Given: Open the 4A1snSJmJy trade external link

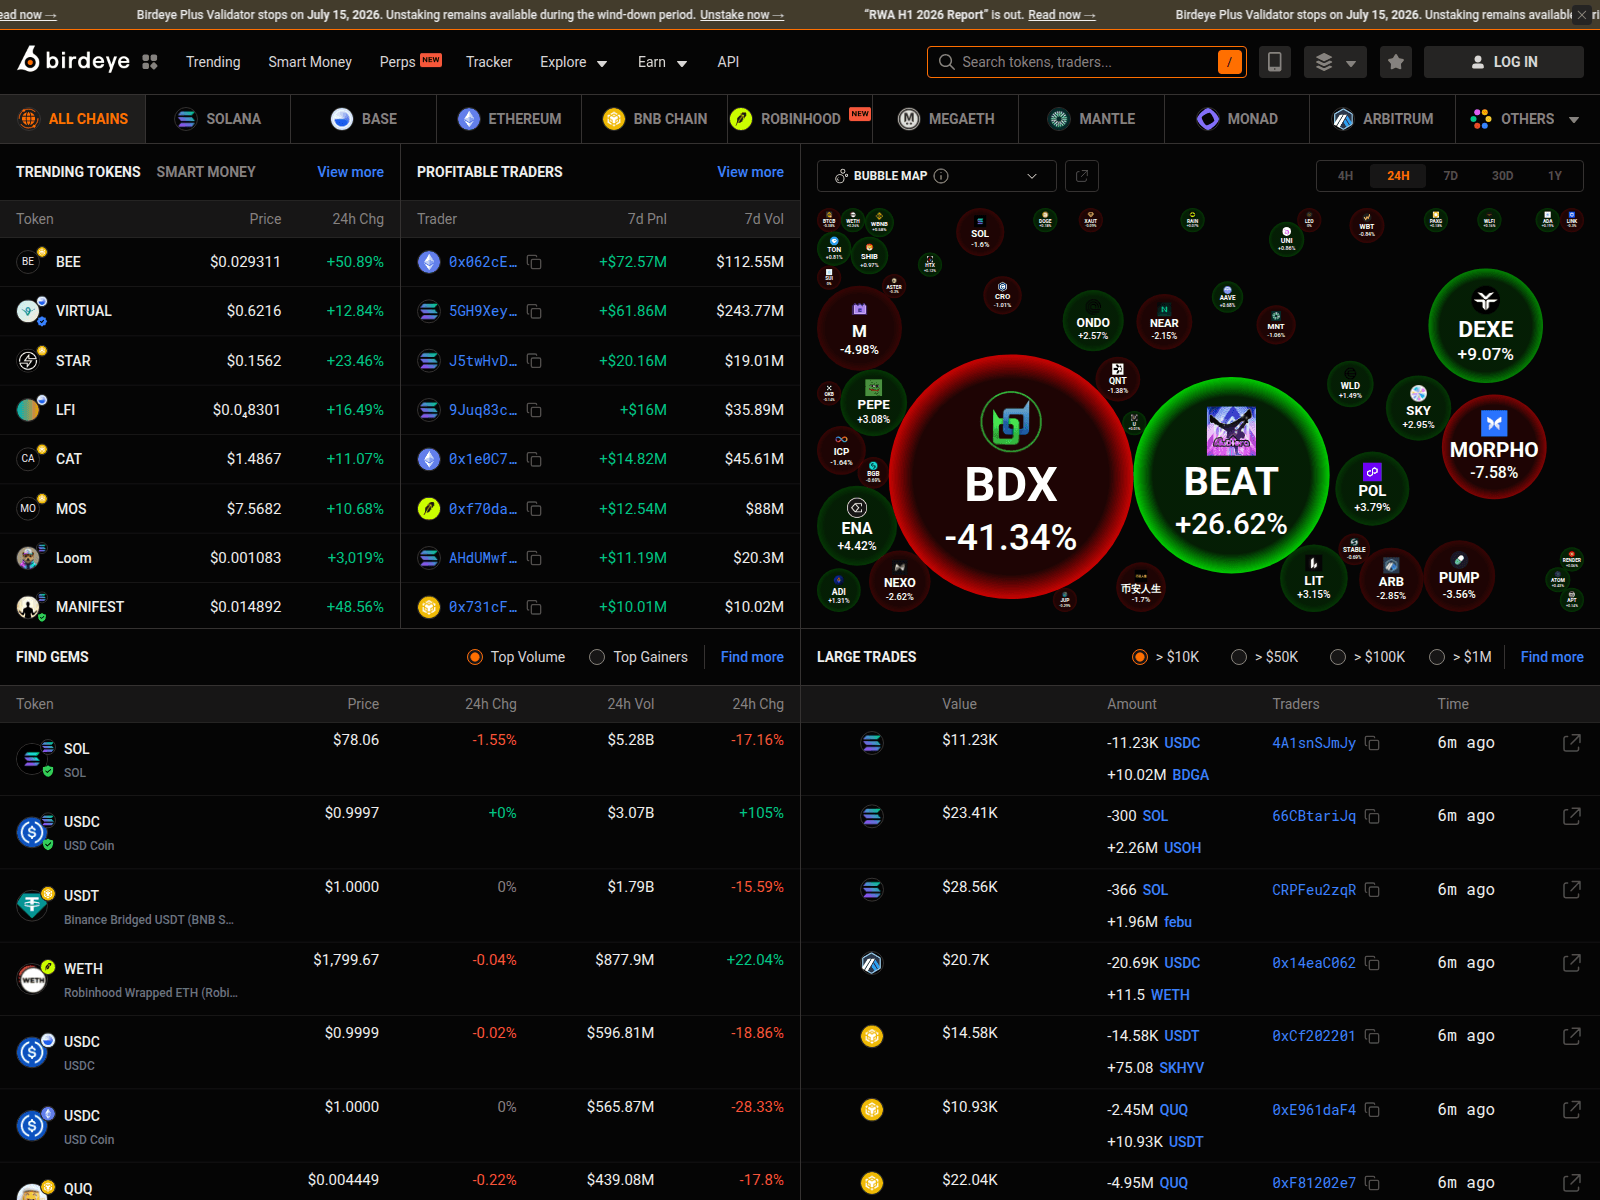Looking at the screenshot, I should 1572,743.
